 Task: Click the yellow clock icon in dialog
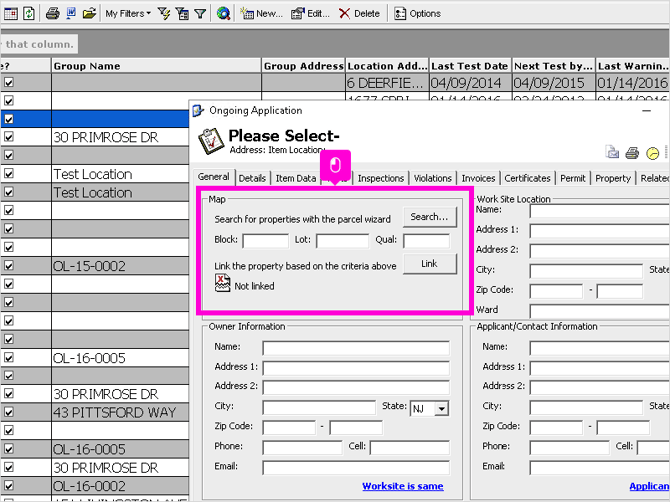coord(652,153)
